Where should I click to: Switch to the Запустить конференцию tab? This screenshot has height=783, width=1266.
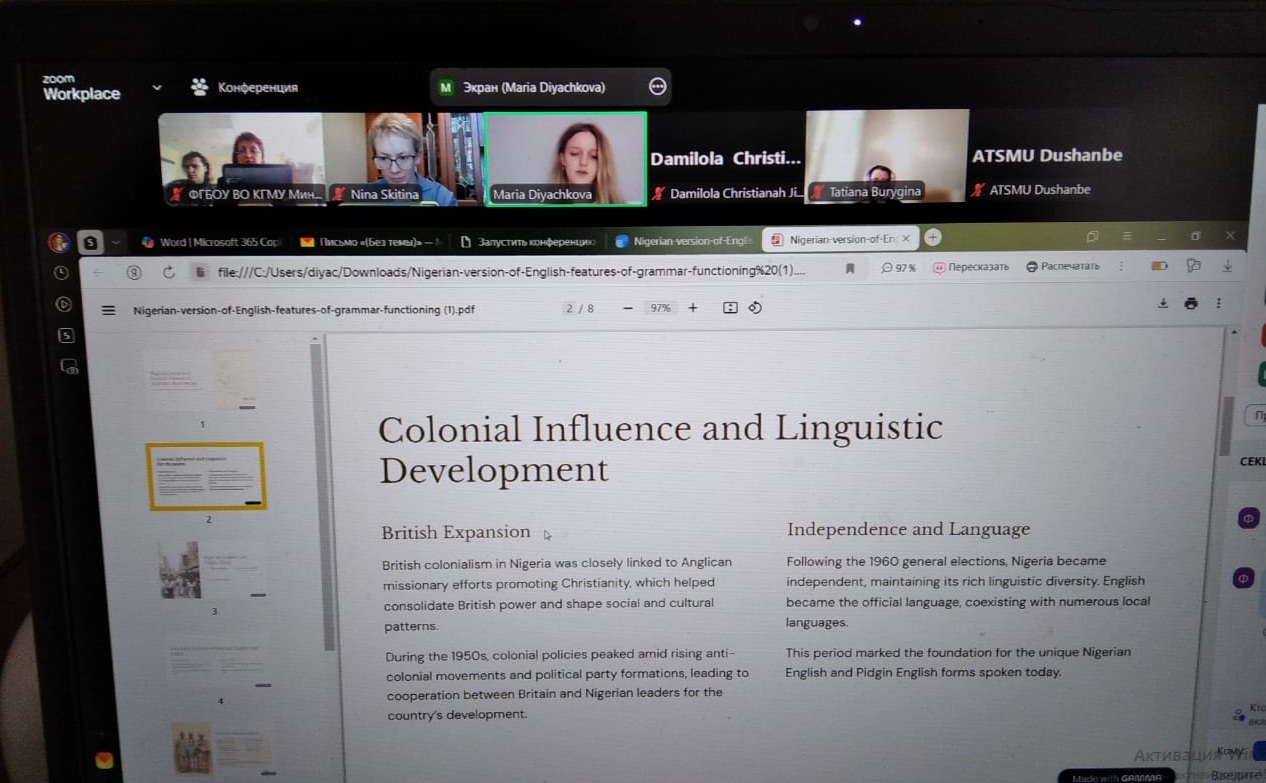tap(528, 241)
